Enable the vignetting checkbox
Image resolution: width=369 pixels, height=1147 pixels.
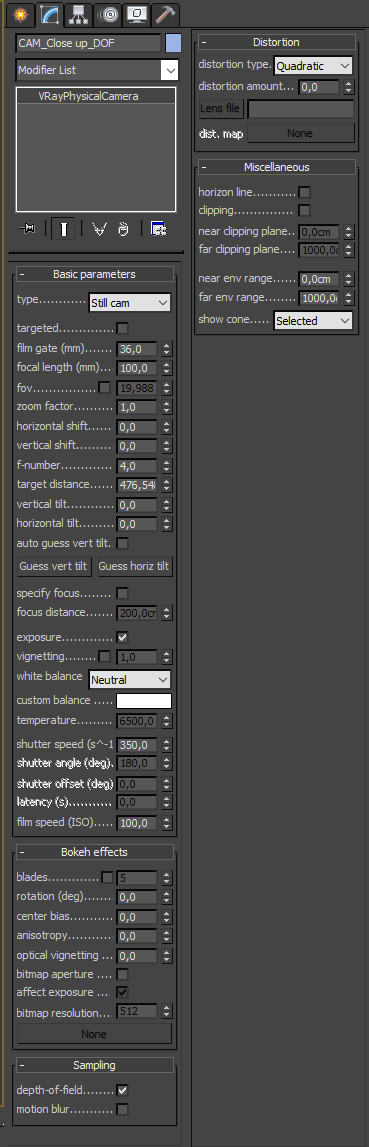104,657
